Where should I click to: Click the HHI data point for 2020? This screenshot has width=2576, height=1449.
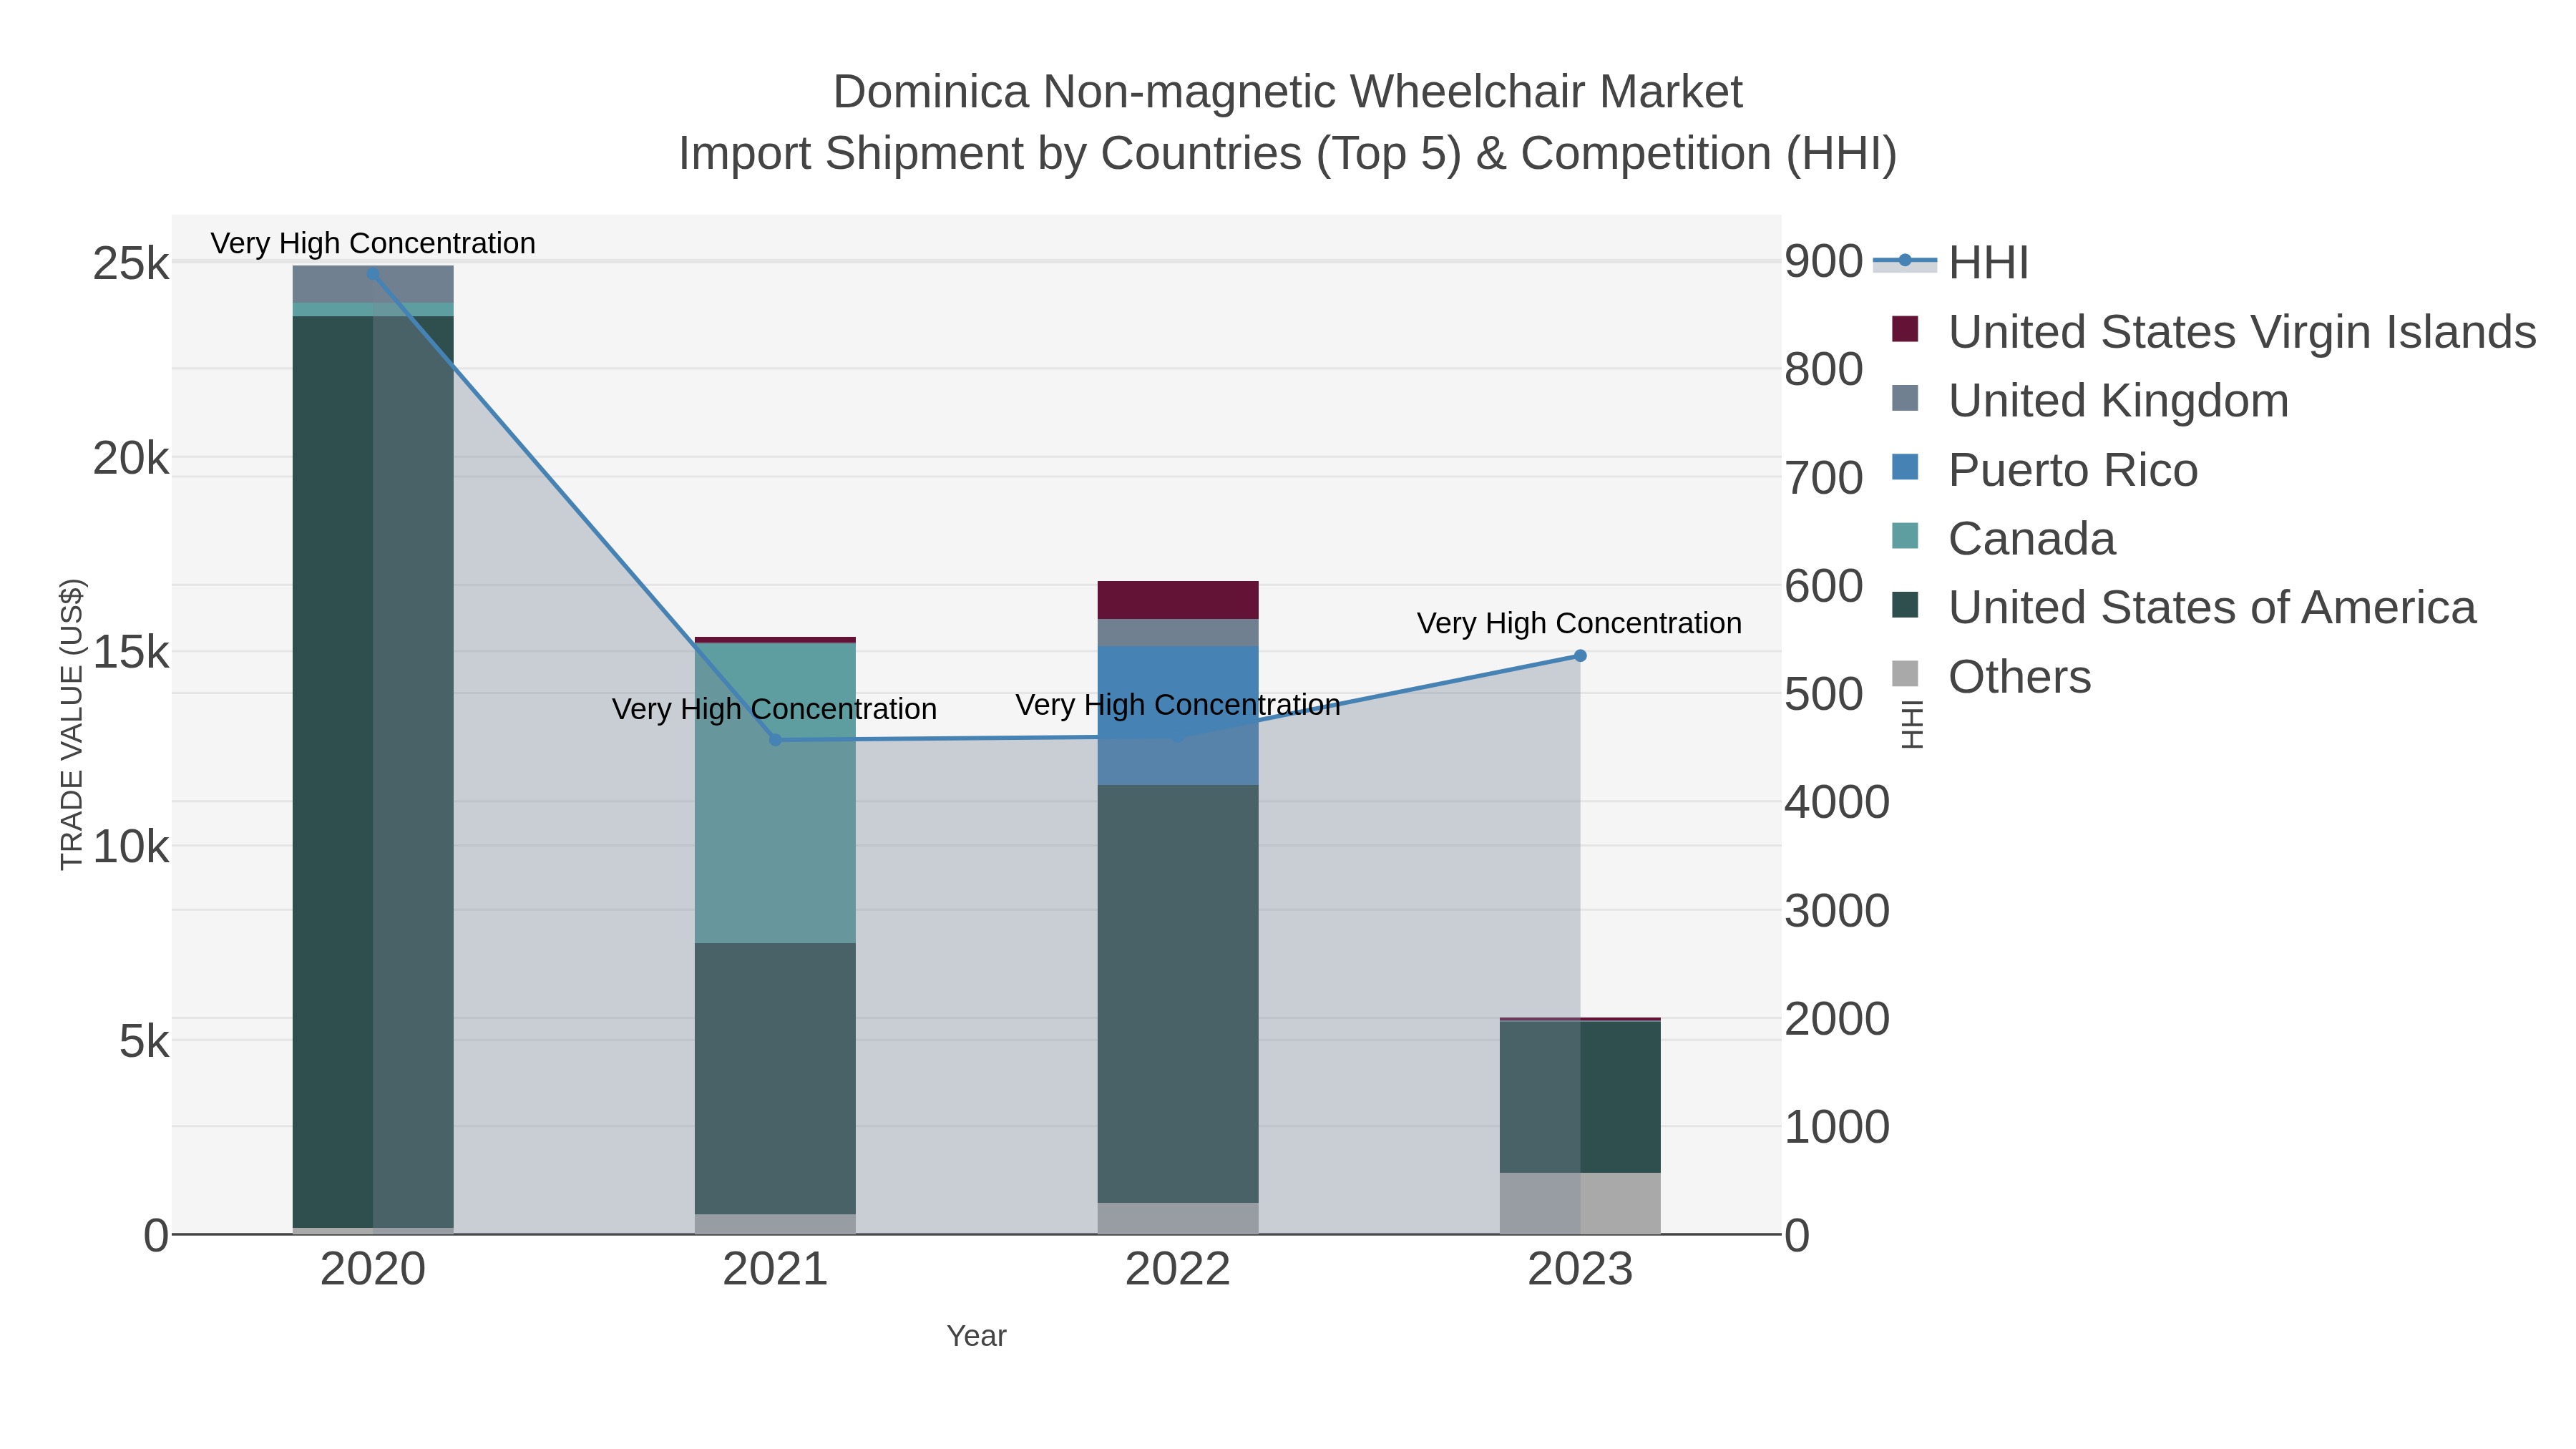pos(373,274)
